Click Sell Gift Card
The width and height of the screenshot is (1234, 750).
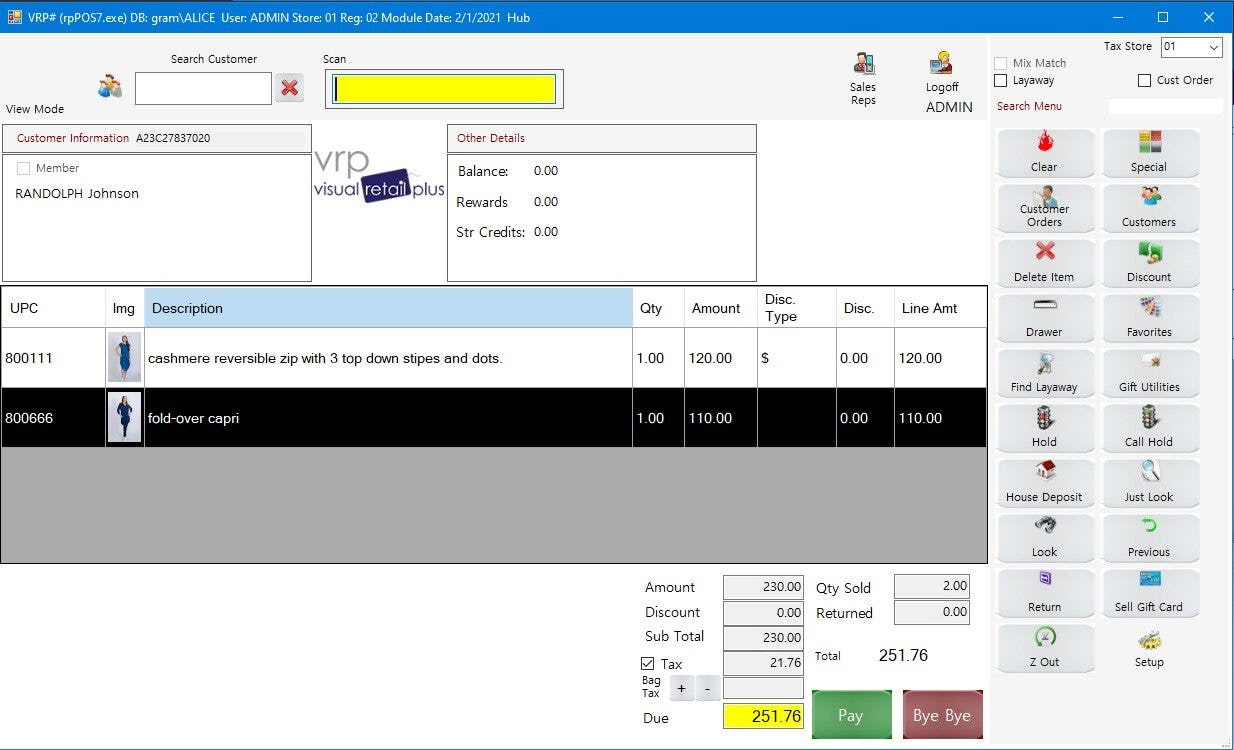[x=1149, y=593]
